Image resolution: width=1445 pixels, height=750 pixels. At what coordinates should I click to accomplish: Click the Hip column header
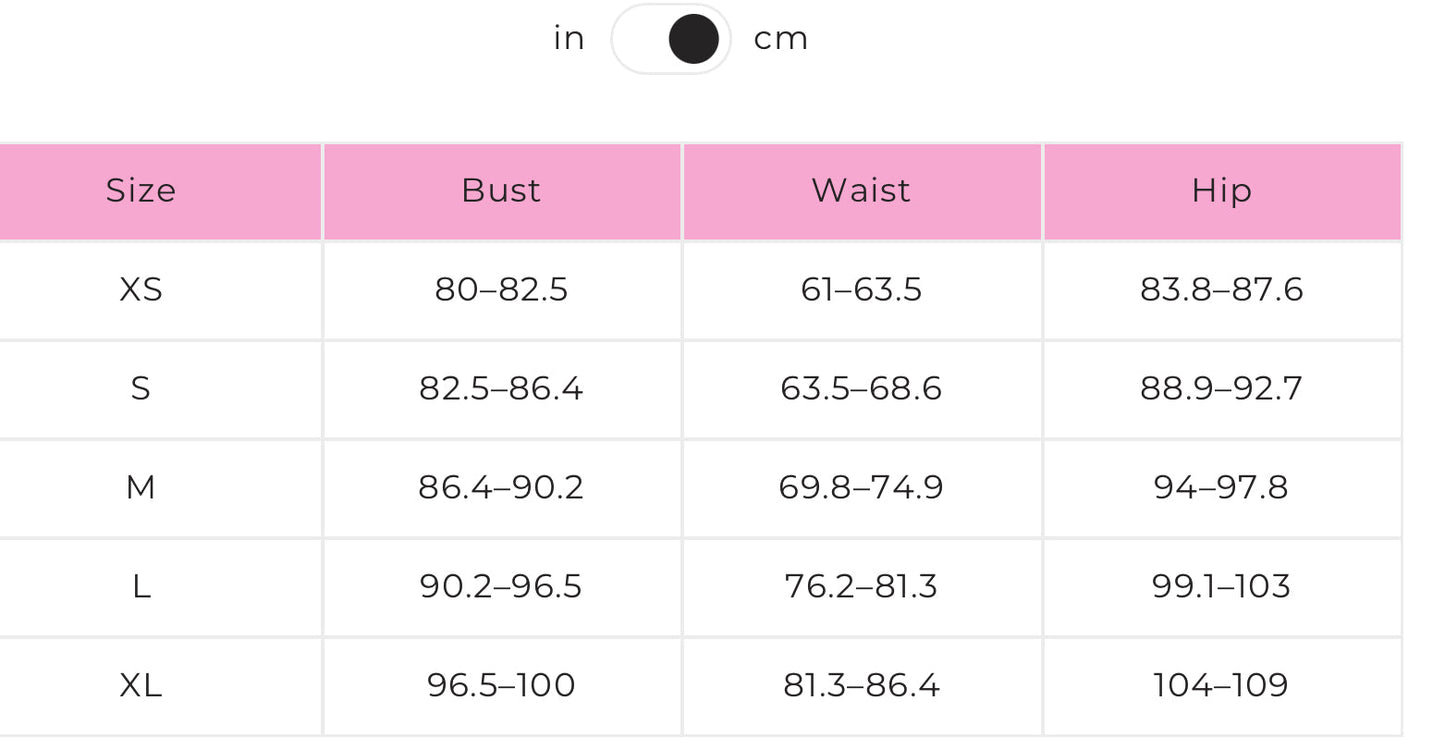click(1221, 191)
